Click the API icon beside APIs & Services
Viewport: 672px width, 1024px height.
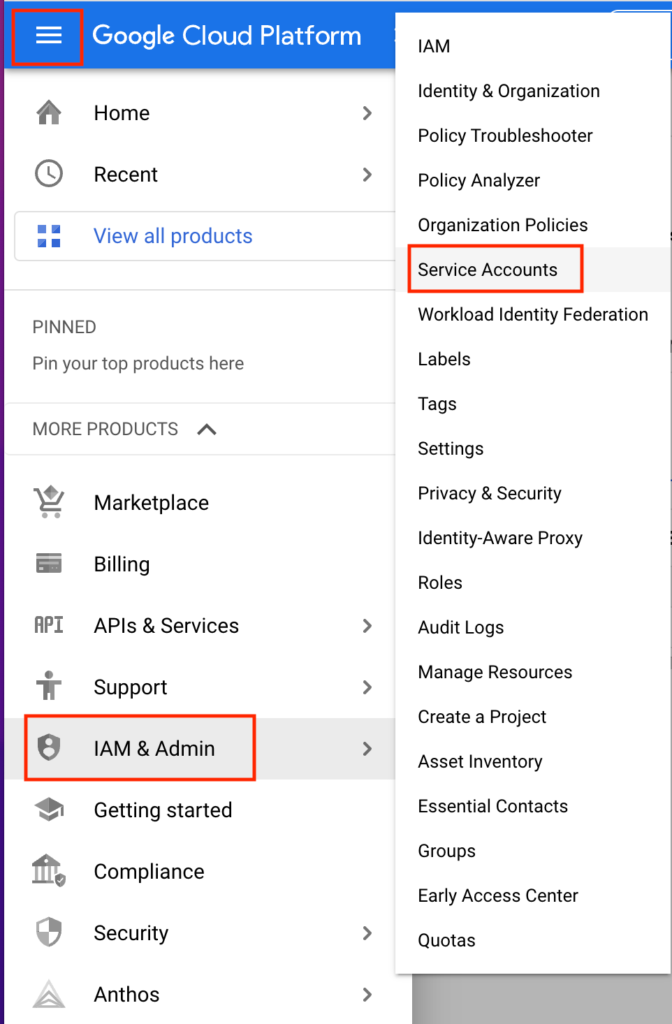[x=49, y=625]
